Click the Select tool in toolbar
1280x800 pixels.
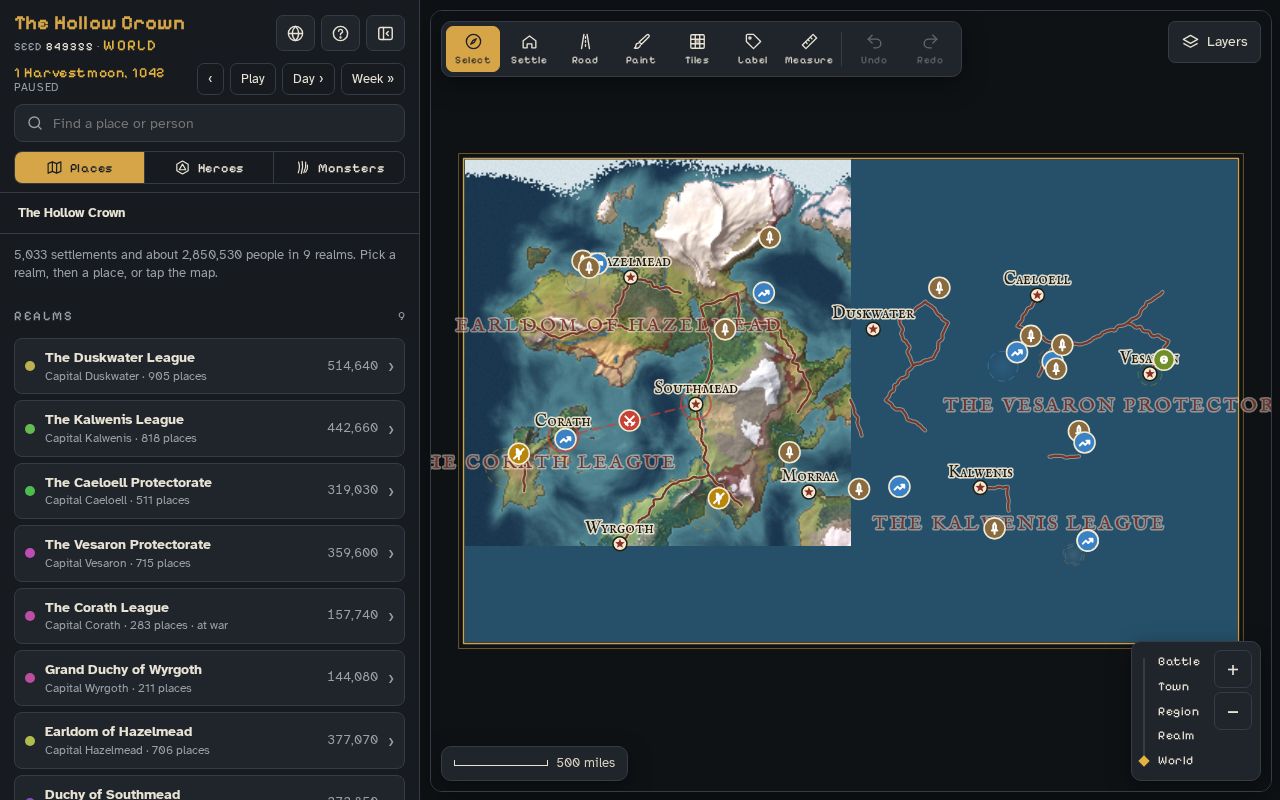pyautogui.click(x=473, y=49)
